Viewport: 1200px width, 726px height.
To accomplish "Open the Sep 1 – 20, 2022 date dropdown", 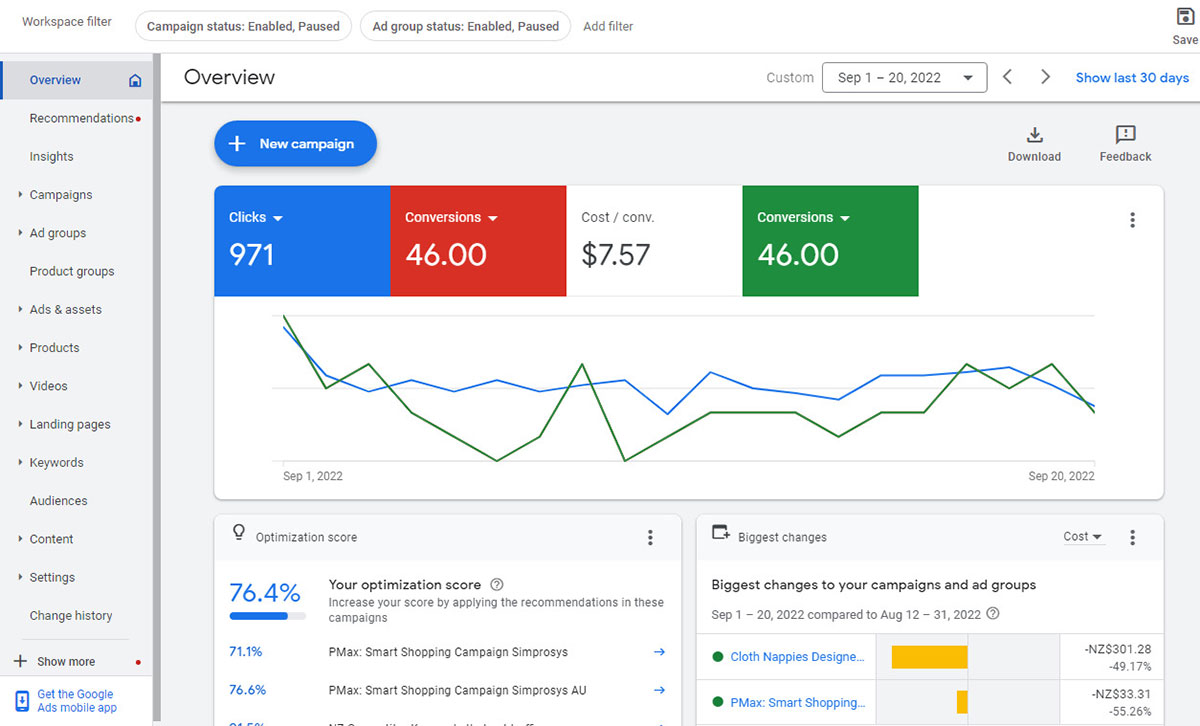I will coord(904,78).
